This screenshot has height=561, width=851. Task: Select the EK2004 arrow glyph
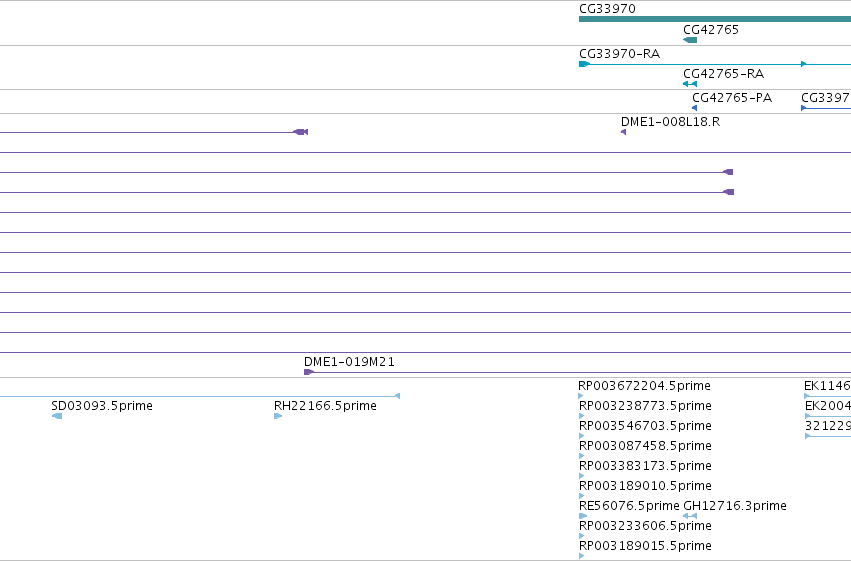pyautogui.click(x=808, y=416)
